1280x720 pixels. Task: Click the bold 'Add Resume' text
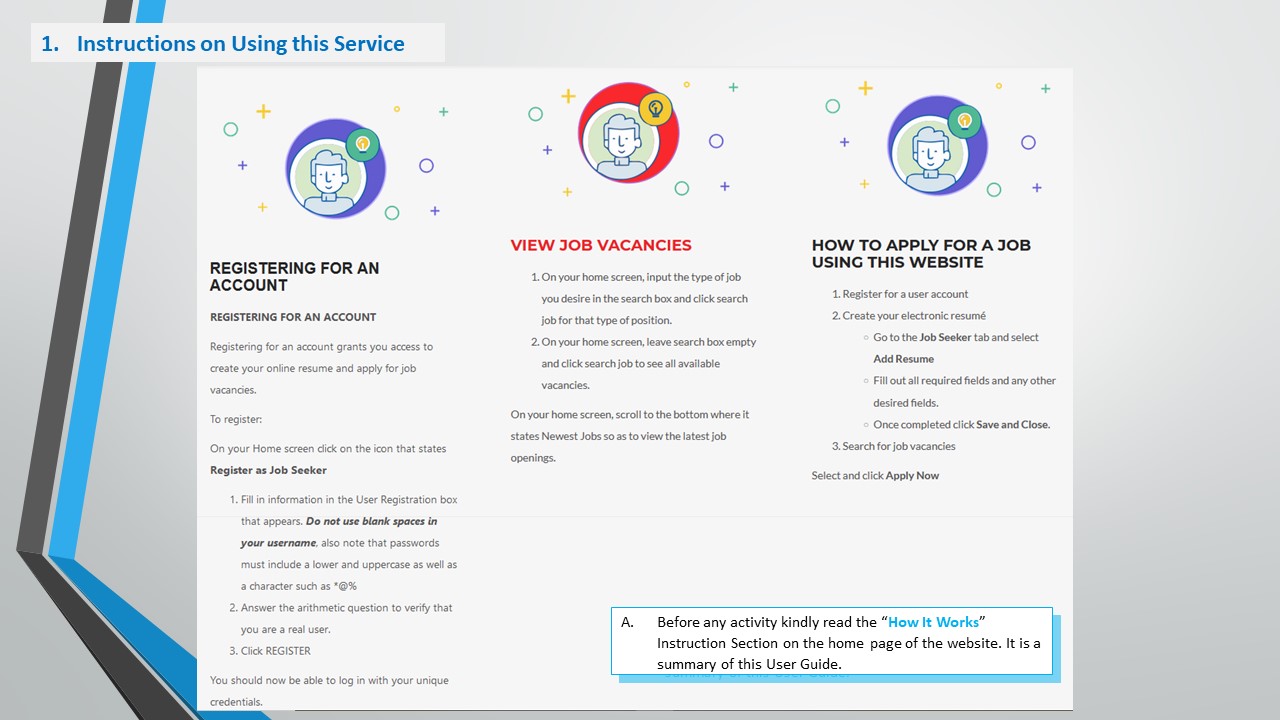pos(903,359)
